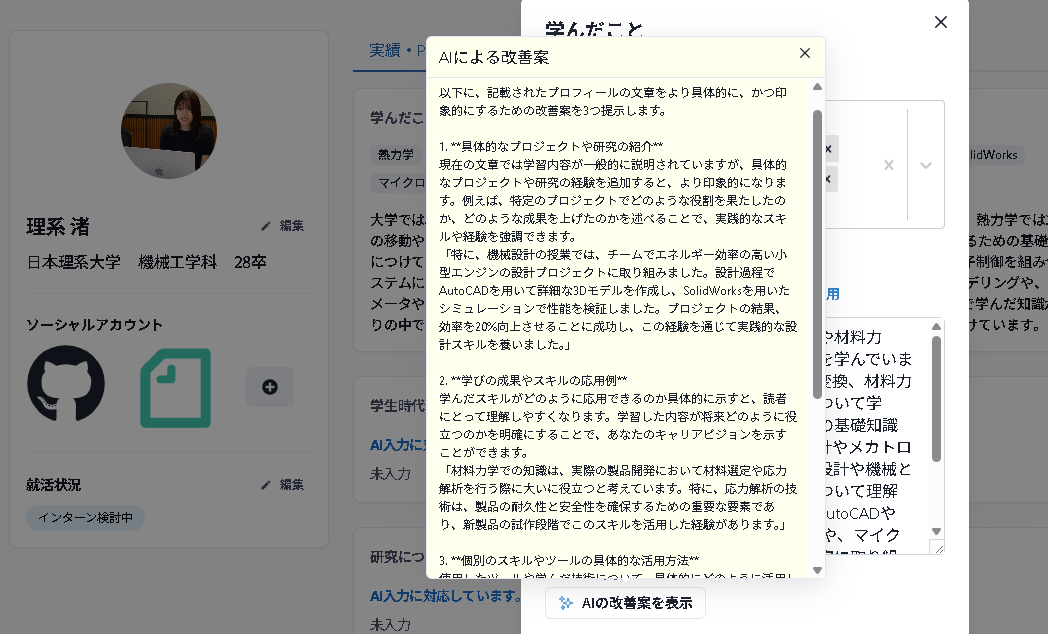Click the pencil icon beside 就活状況
Screen dimensions: 1048x634
pos(266,485)
